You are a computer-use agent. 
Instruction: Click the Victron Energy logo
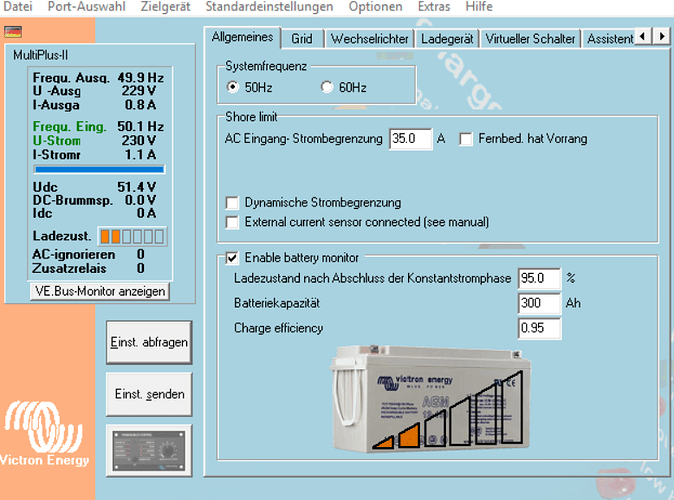pos(45,433)
